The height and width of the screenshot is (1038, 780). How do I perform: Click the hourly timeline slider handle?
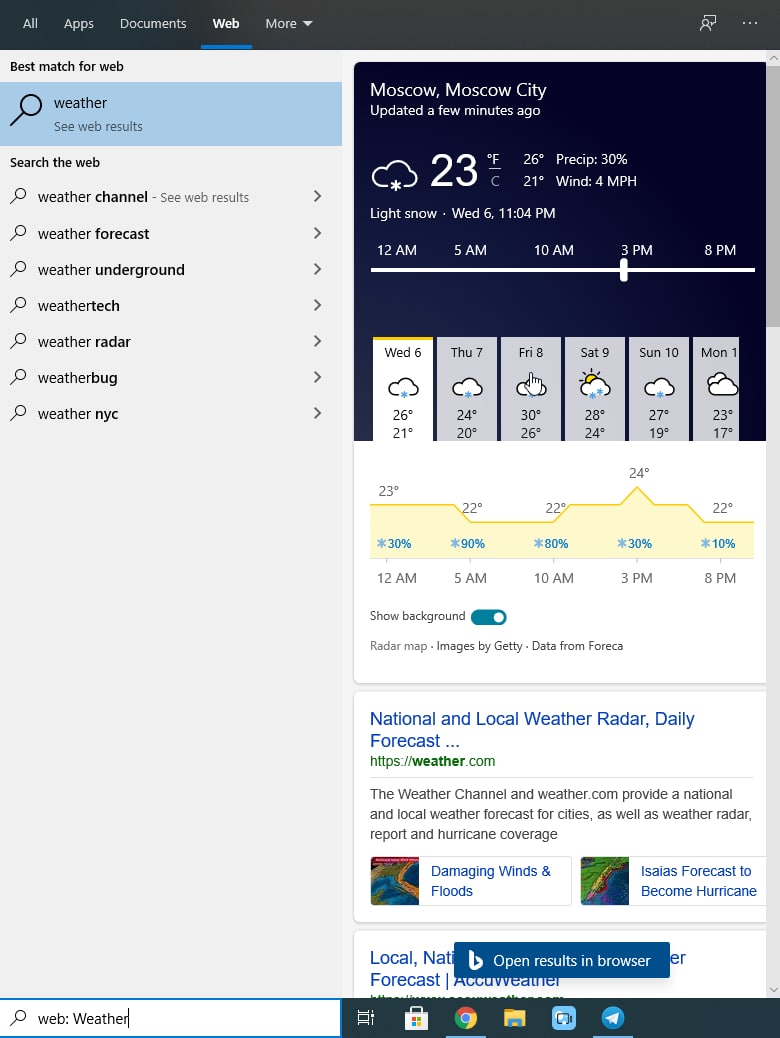(624, 269)
